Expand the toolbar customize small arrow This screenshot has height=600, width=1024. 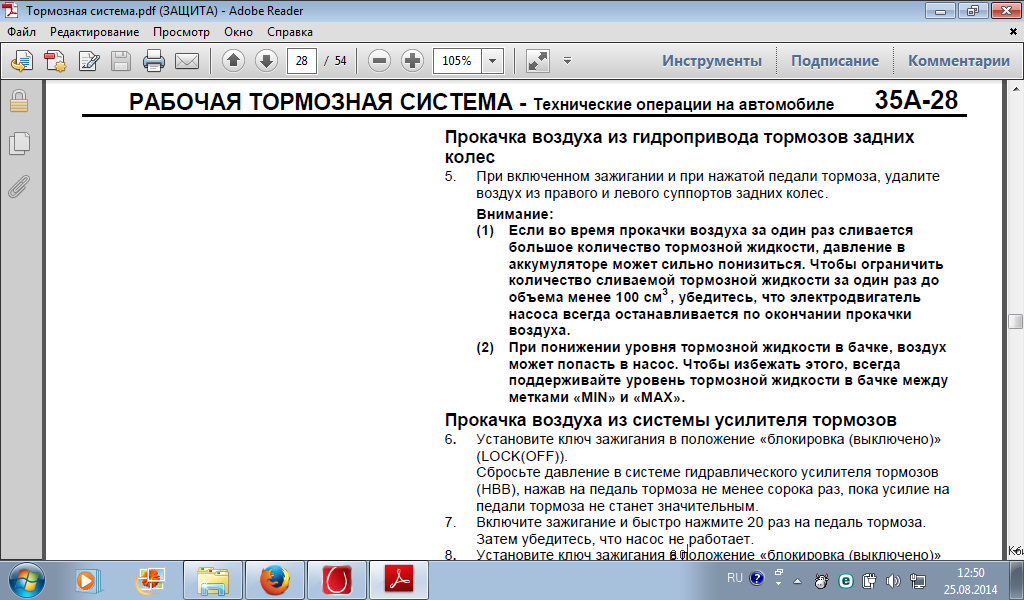(x=567, y=61)
